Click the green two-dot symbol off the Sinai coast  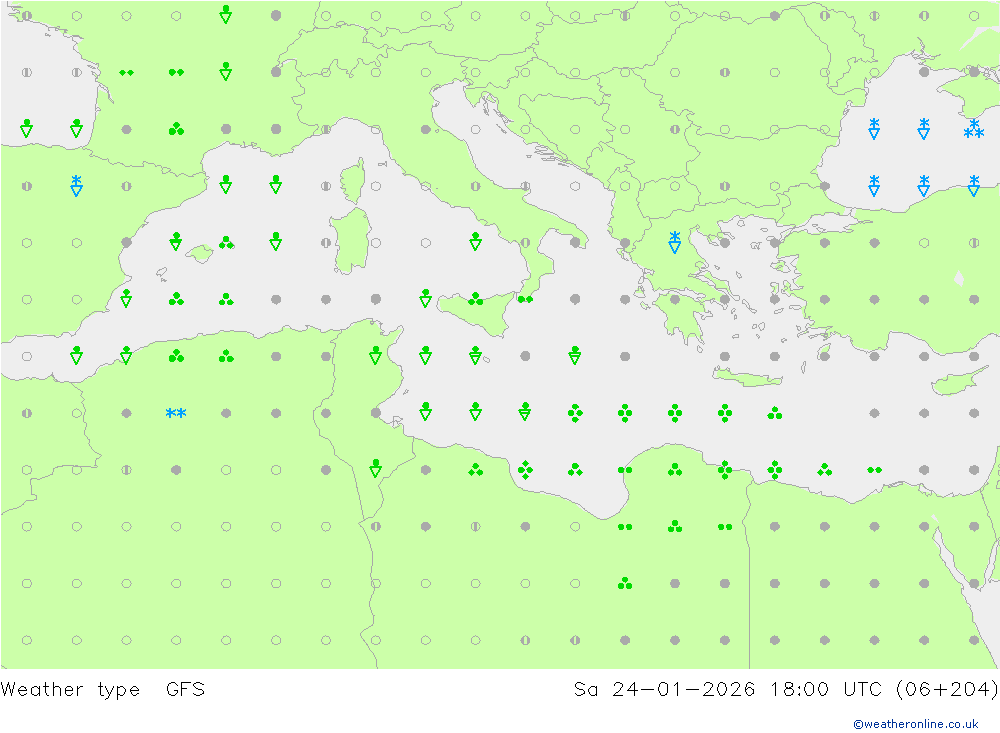874,470
